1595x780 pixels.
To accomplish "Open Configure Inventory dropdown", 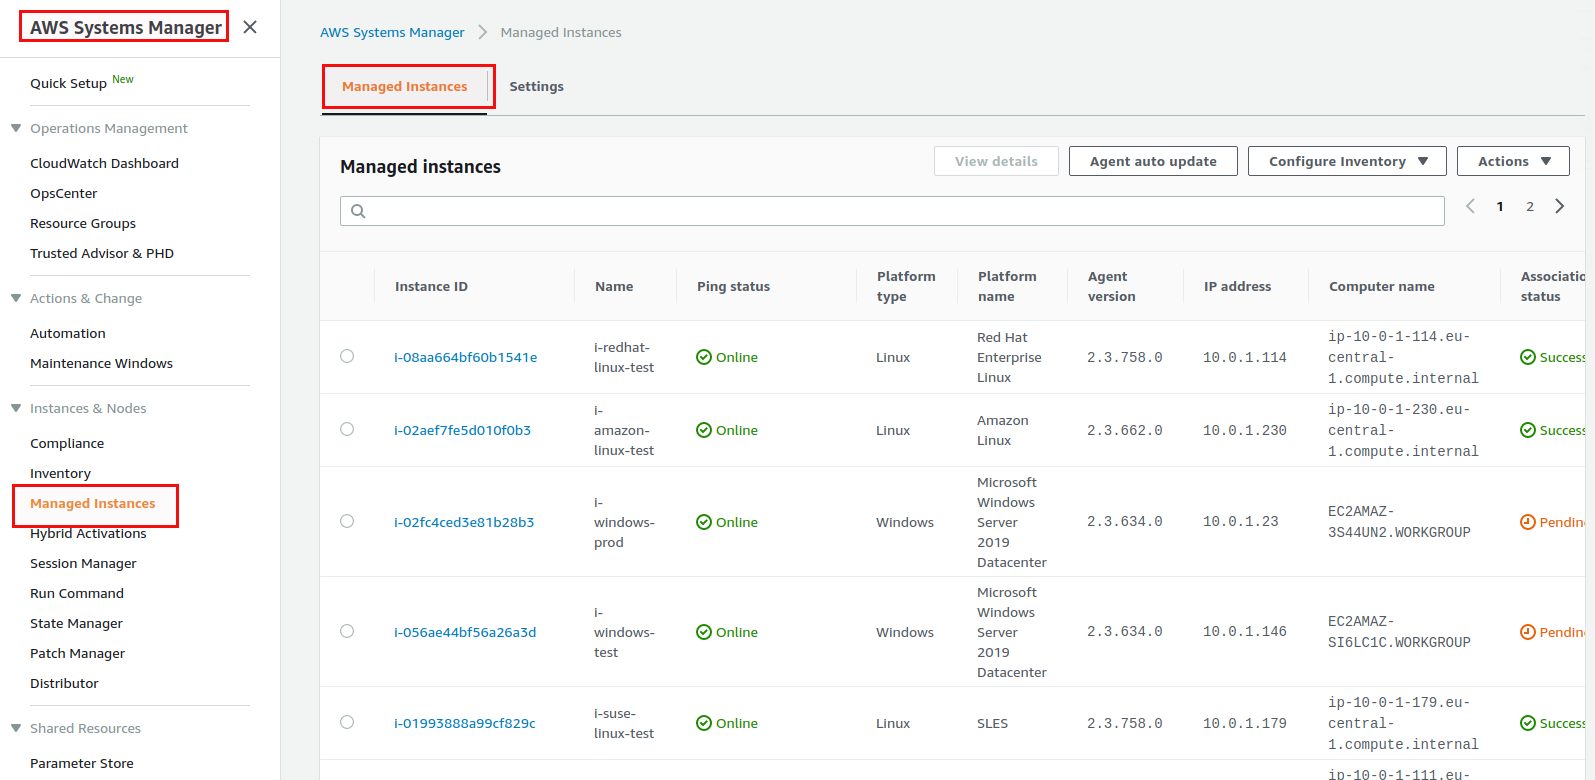I will (1347, 161).
